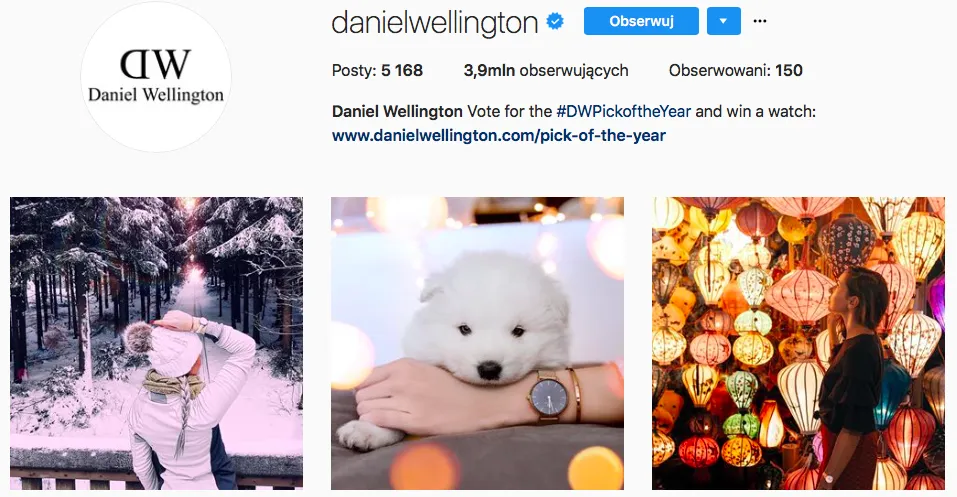This screenshot has width=957, height=497.
Task: Click the Daniel Wellington DW profile picture
Action: 156,78
